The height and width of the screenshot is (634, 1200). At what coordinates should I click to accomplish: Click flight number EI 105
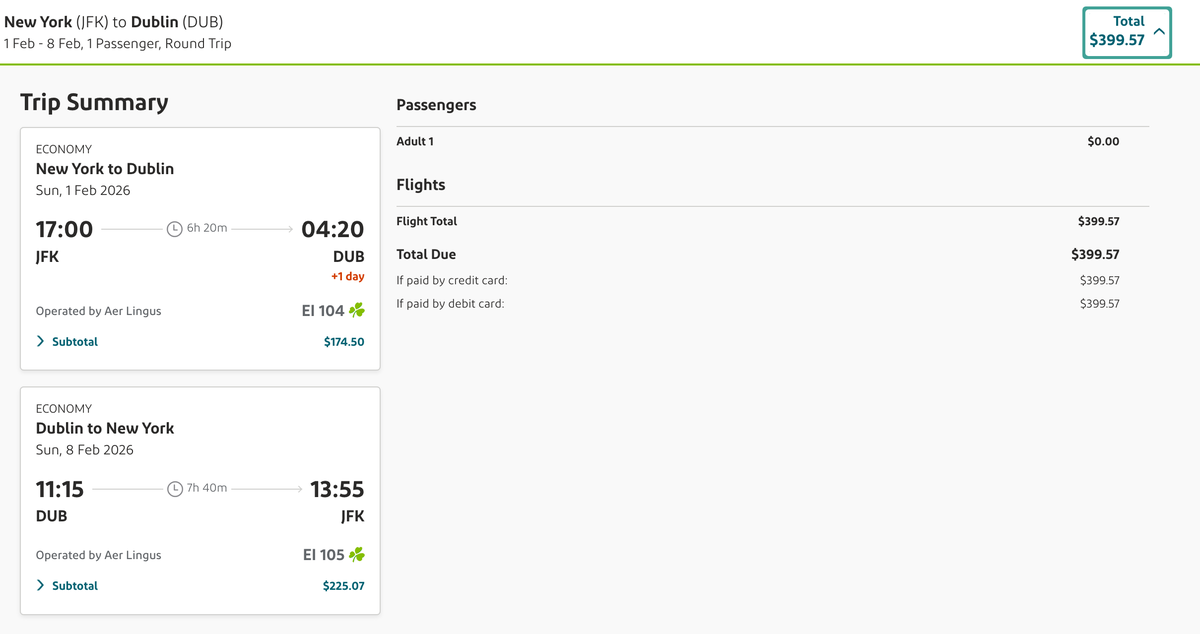(322, 554)
